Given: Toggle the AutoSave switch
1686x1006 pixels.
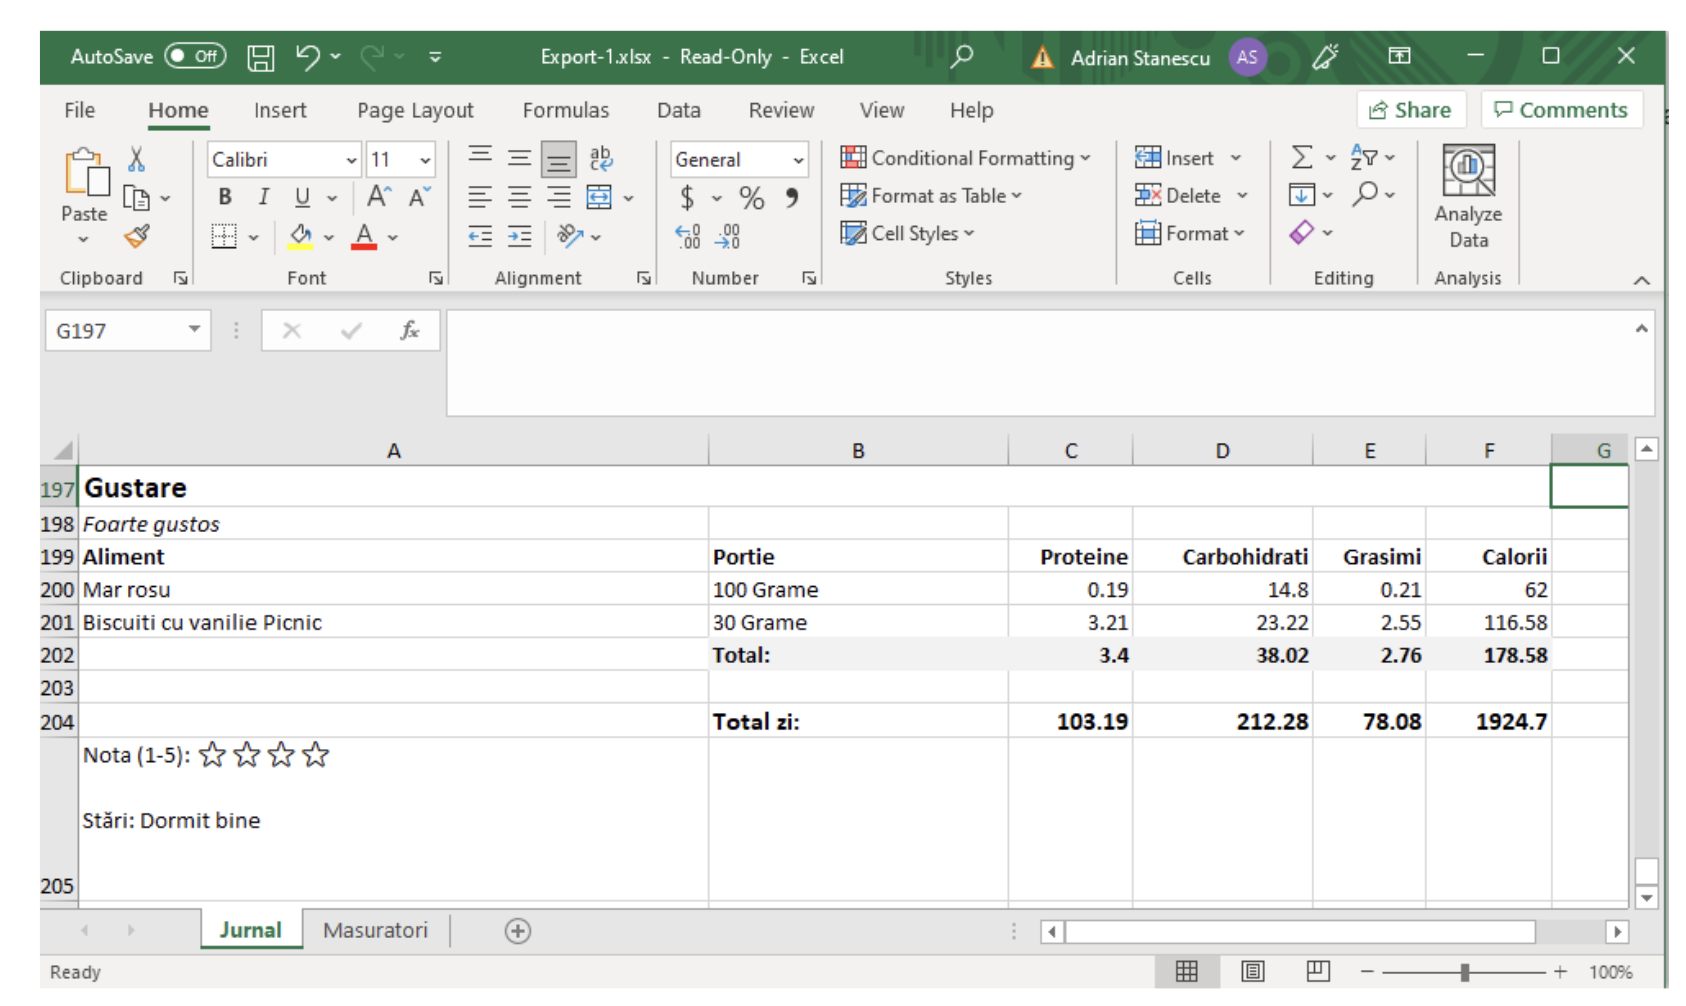Looking at the screenshot, I should pyautogui.click(x=195, y=56).
